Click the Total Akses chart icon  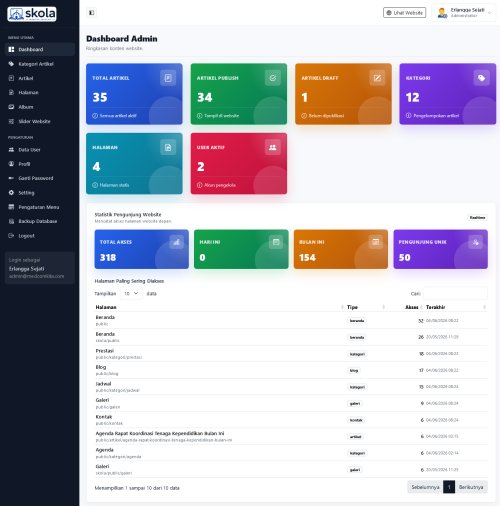coord(176,242)
